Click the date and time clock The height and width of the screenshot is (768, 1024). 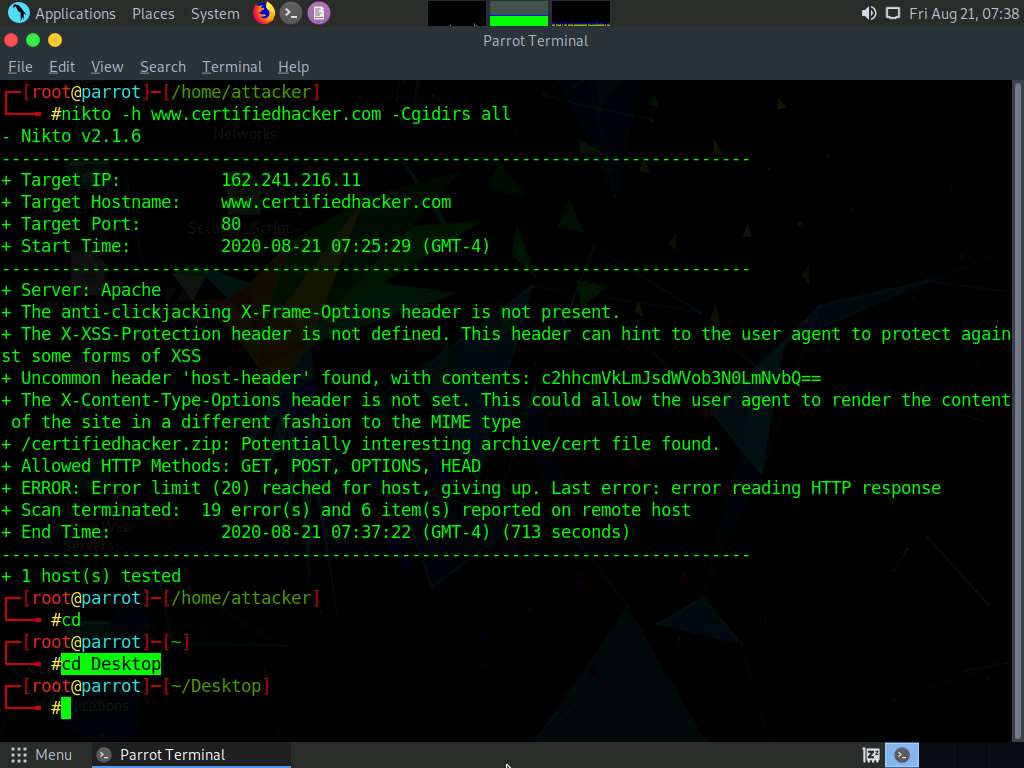pos(964,14)
